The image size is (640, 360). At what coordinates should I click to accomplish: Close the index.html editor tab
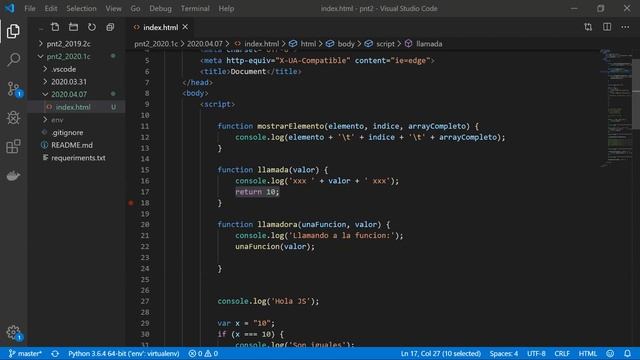[x=185, y=27]
